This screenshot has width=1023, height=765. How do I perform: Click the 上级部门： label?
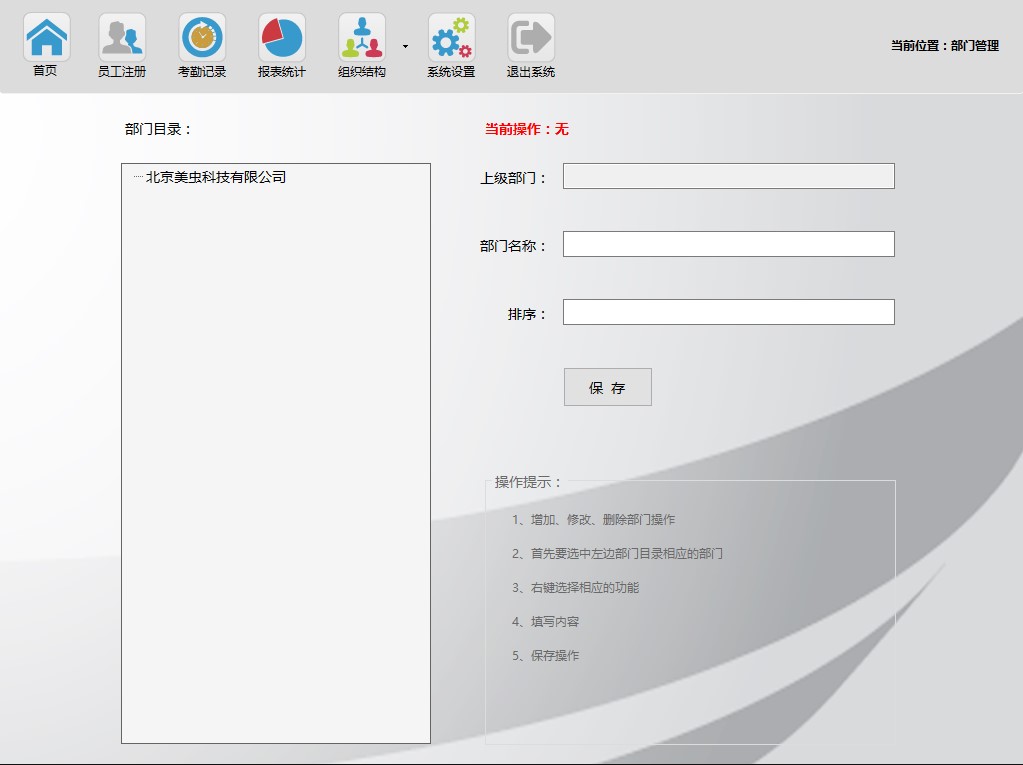513,178
